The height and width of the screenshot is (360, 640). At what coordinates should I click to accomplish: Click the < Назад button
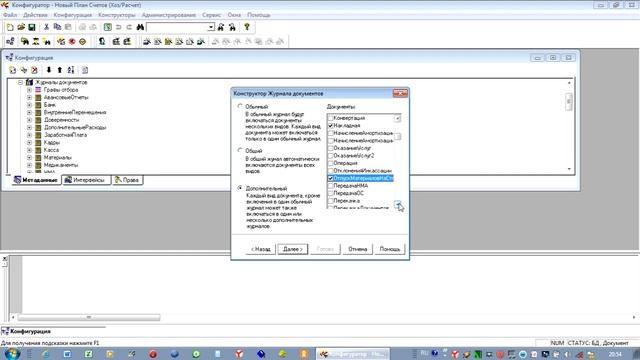(260, 249)
